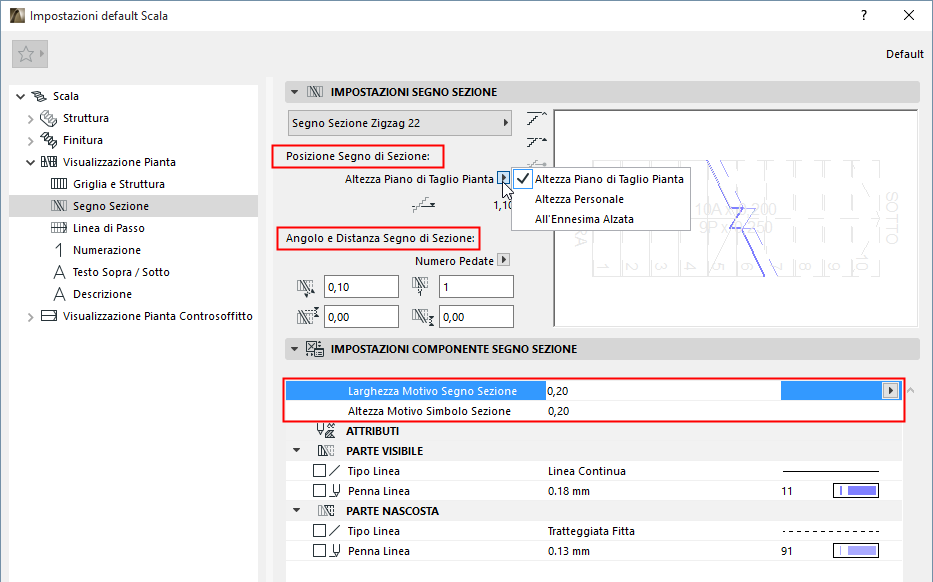Click the Struttura stair icon

pyautogui.click(x=48, y=118)
